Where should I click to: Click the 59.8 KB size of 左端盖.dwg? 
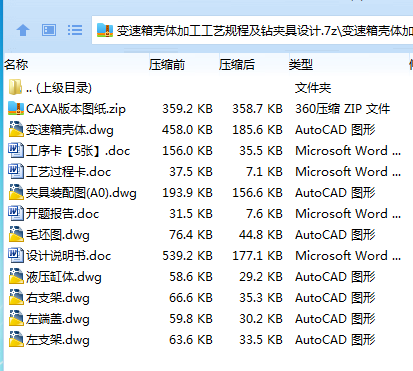click(x=191, y=319)
